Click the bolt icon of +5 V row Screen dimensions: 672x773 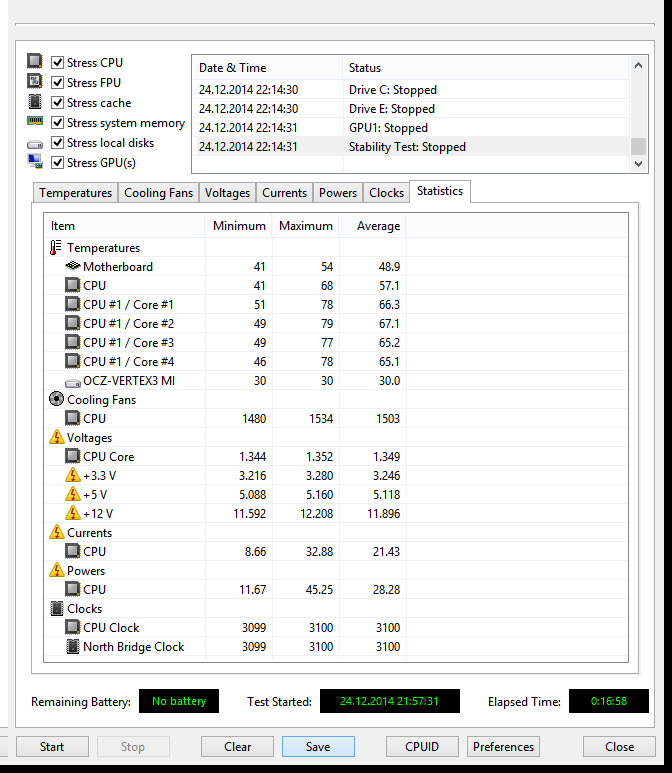click(x=72, y=494)
